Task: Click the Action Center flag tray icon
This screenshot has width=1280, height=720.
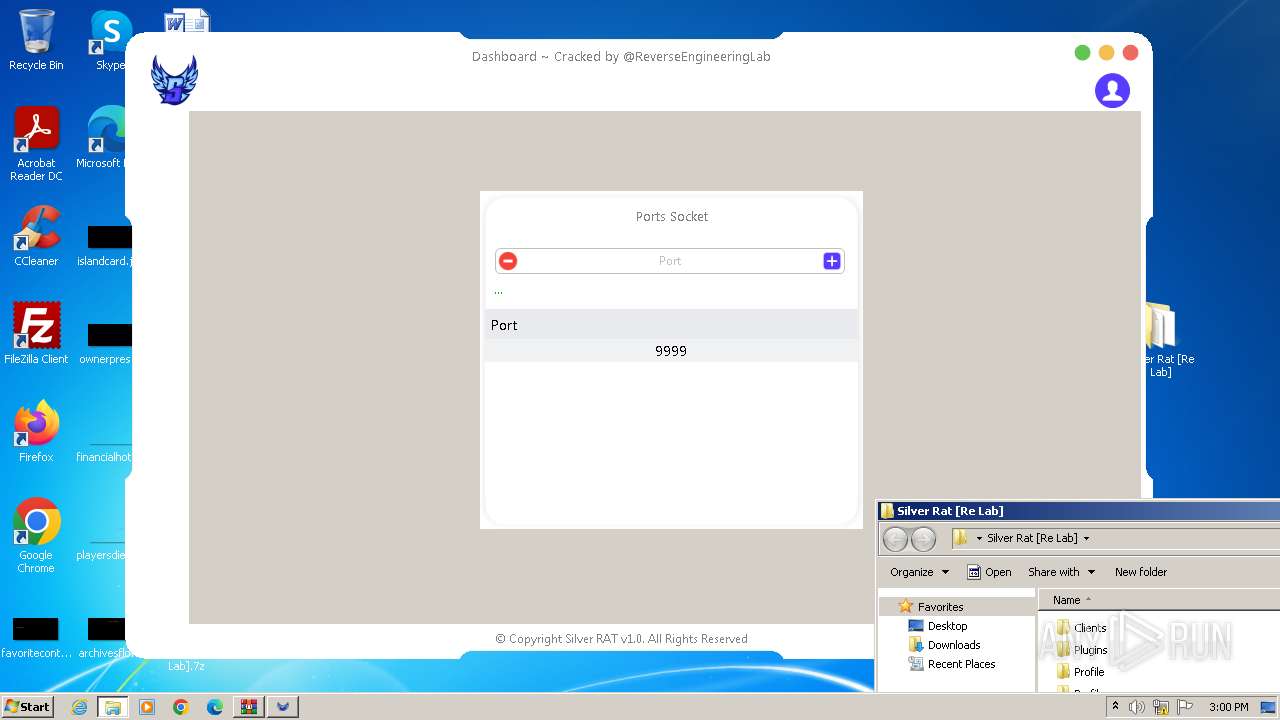Action: point(1185,707)
